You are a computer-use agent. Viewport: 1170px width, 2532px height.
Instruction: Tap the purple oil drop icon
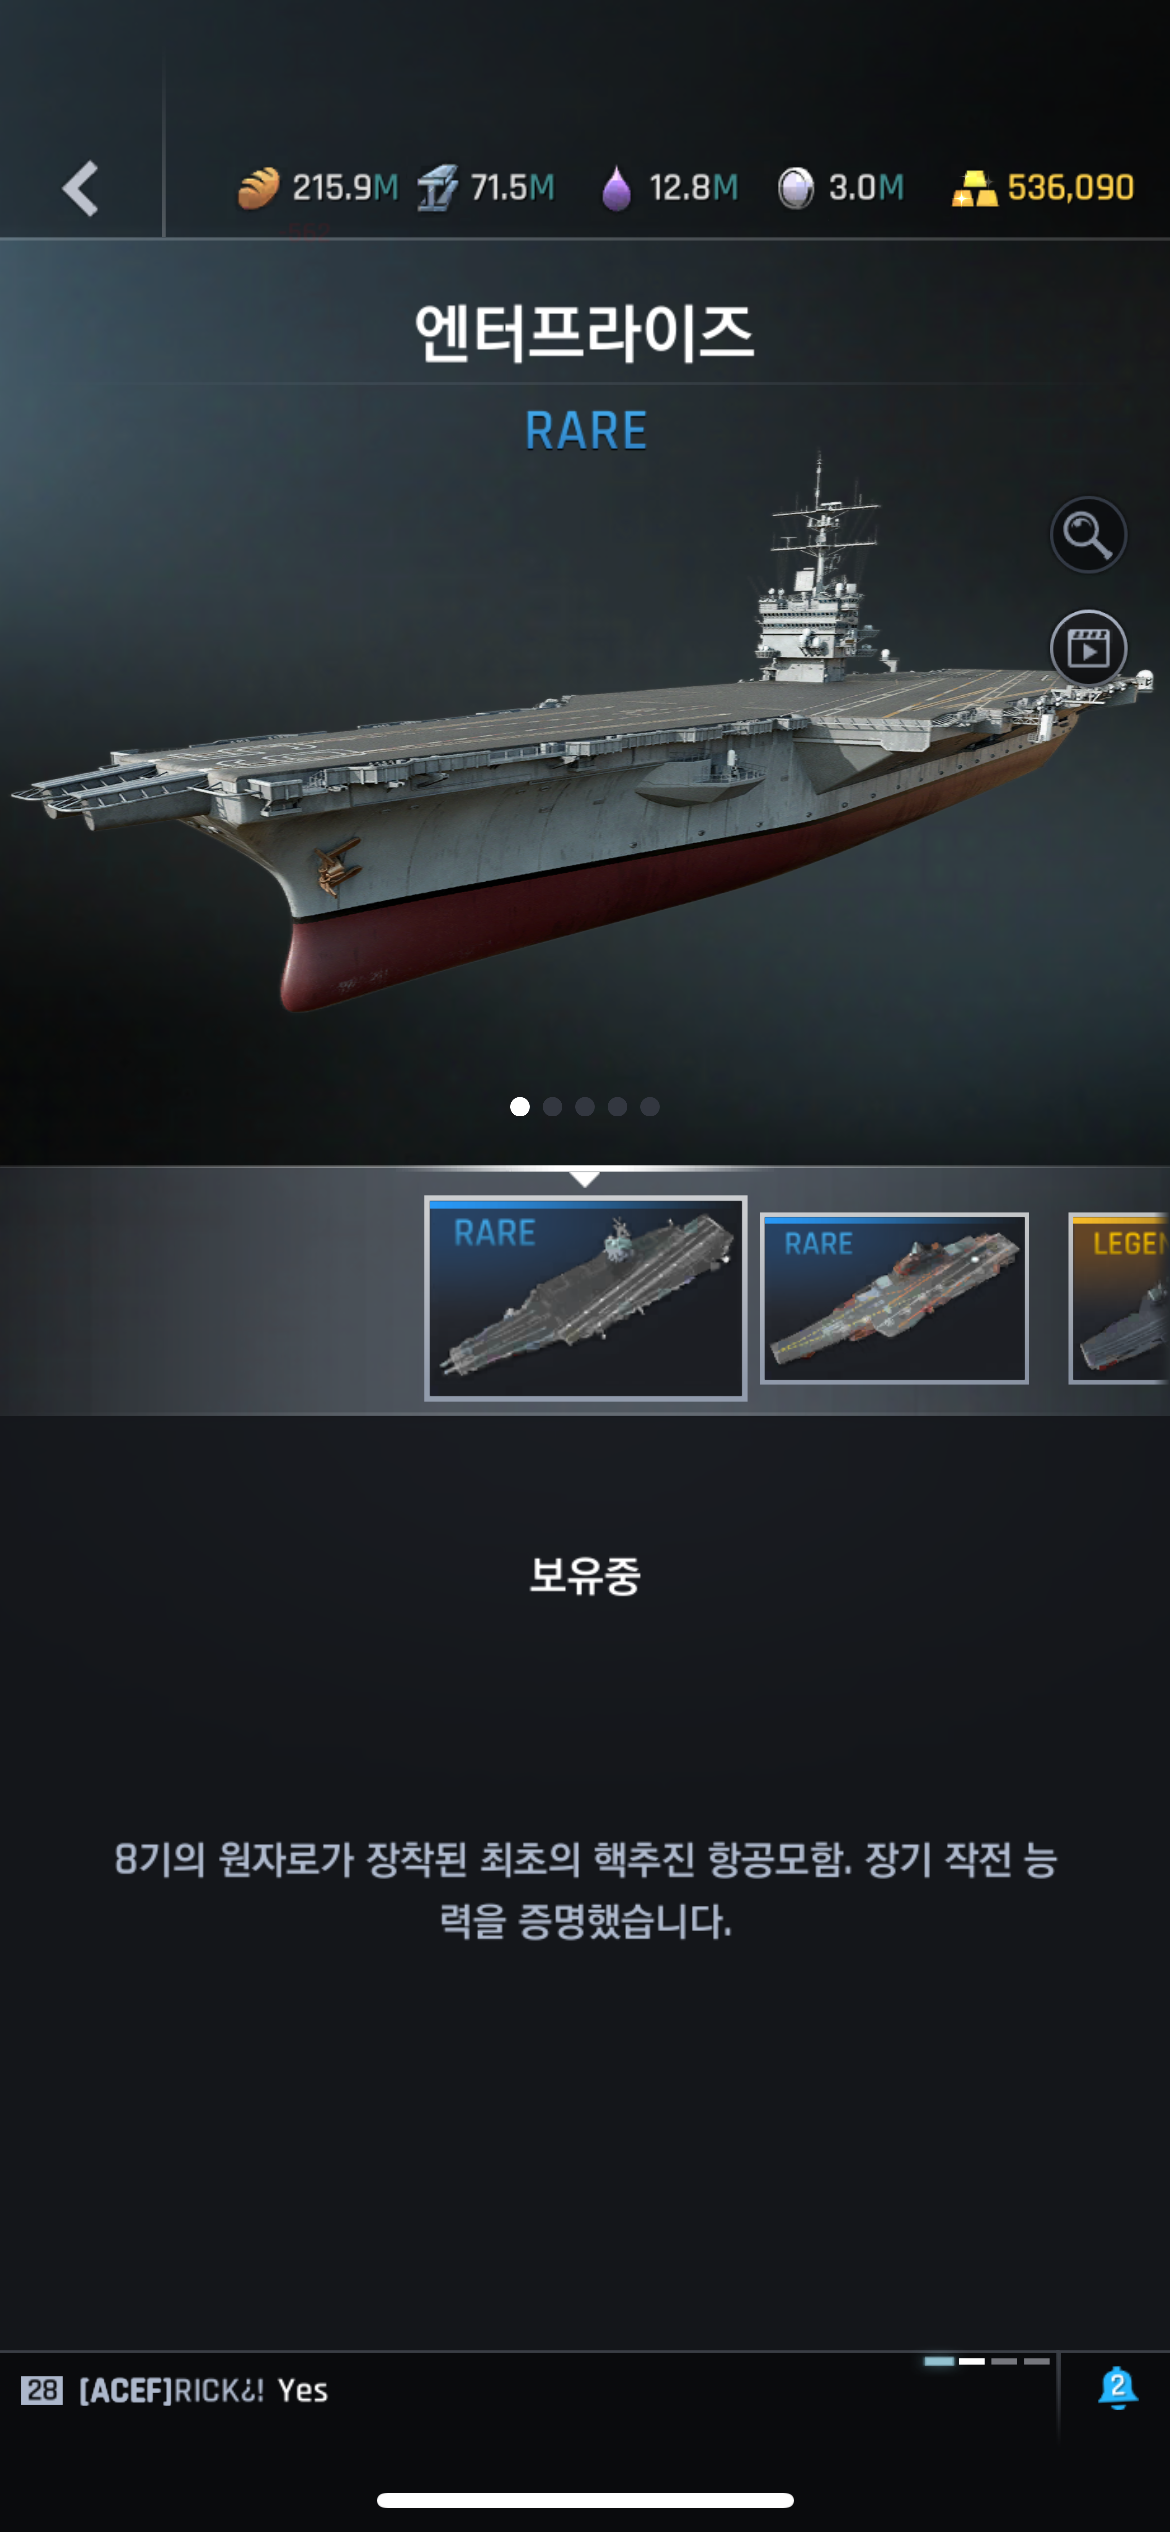[x=617, y=188]
